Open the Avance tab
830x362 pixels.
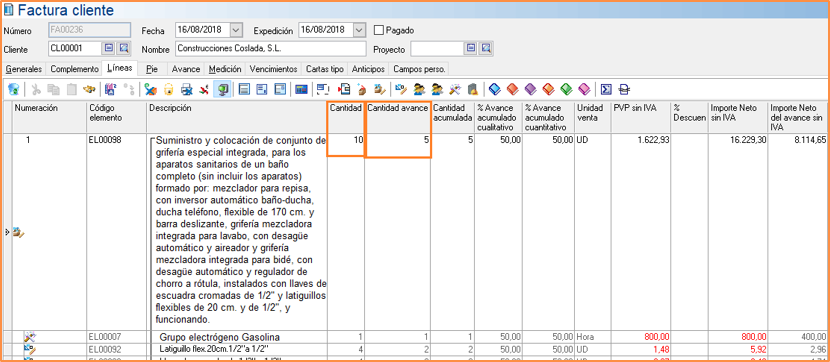pos(186,69)
